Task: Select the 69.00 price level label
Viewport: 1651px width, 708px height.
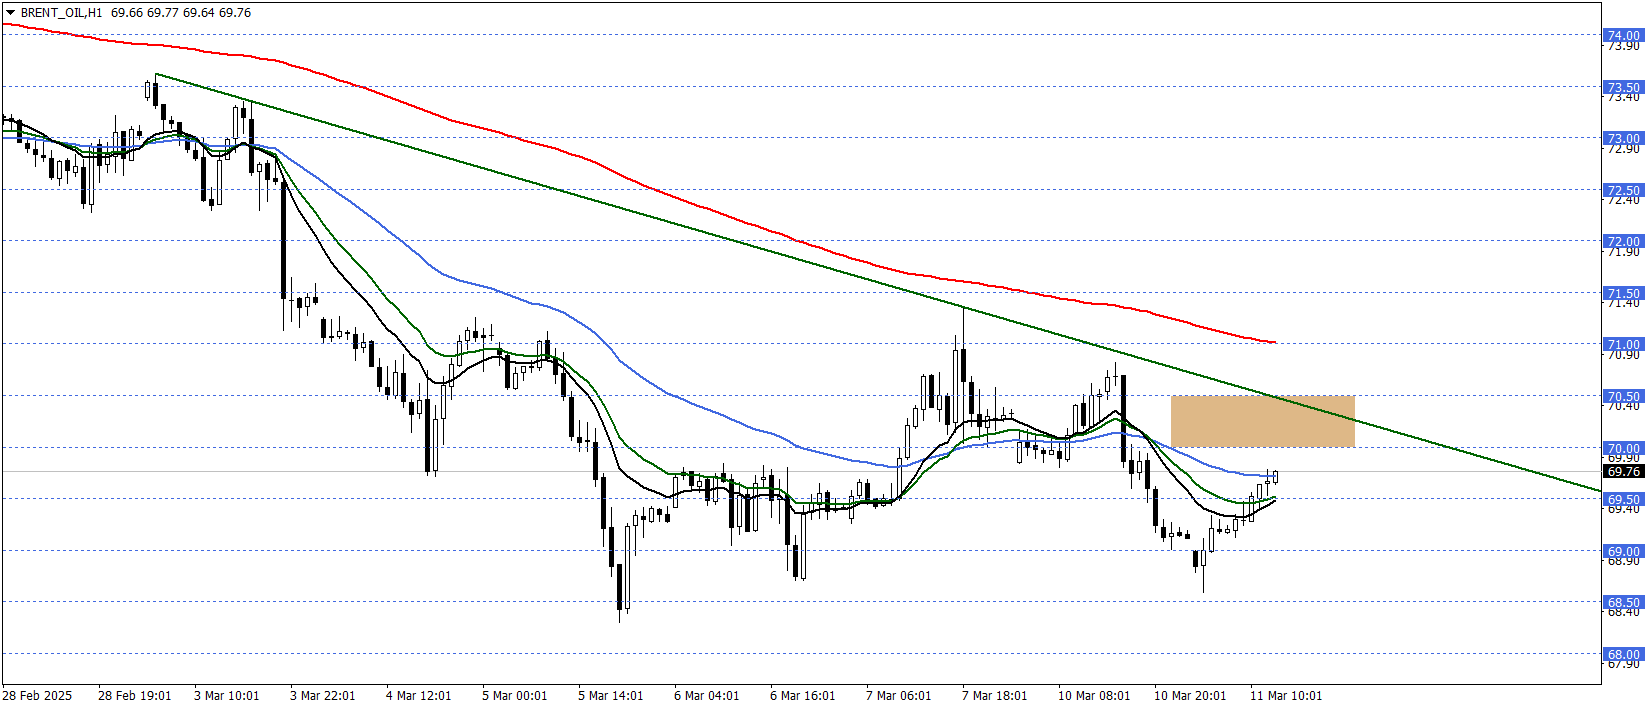Action: [x=1623, y=551]
